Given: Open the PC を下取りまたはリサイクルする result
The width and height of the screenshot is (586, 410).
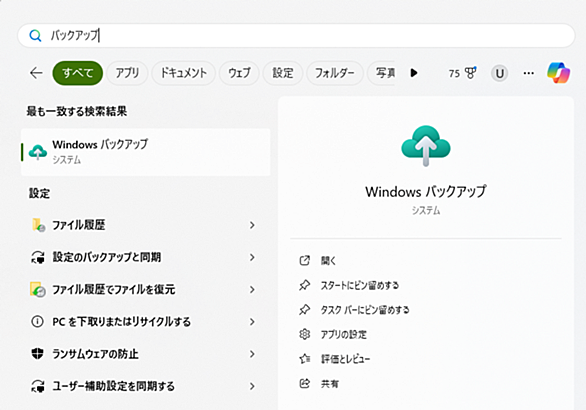Looking at the screenshot, I should (x=146, y=321).
